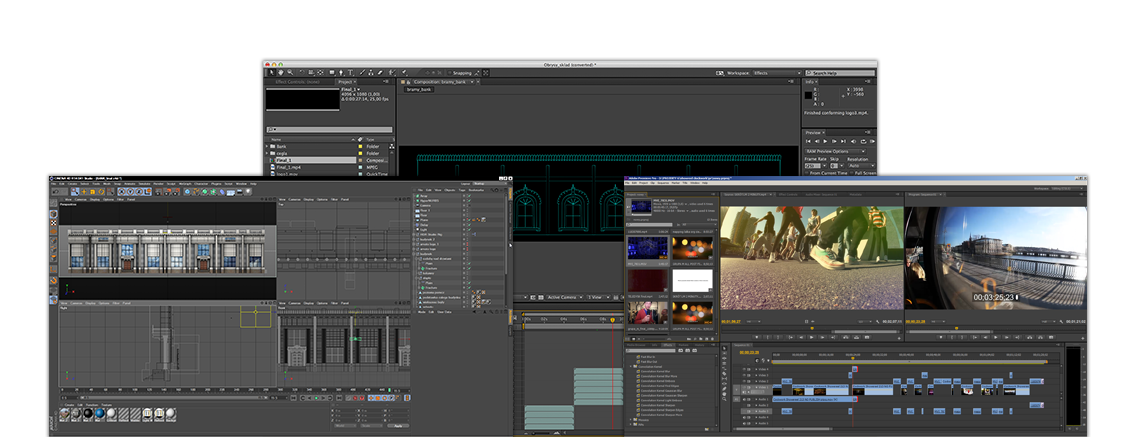Open Resolution Auto dropdown in Preview panel
1140x437 pixels.
[862, 166]
